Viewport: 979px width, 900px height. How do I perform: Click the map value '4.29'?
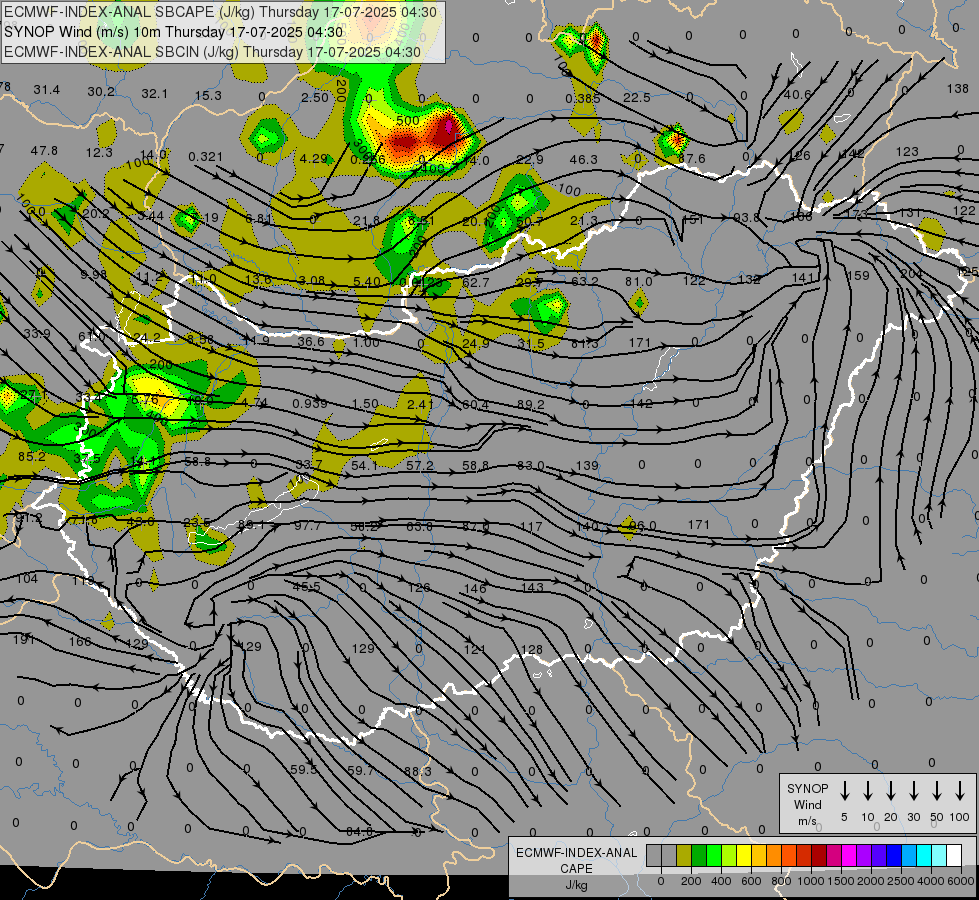point(313,159)
